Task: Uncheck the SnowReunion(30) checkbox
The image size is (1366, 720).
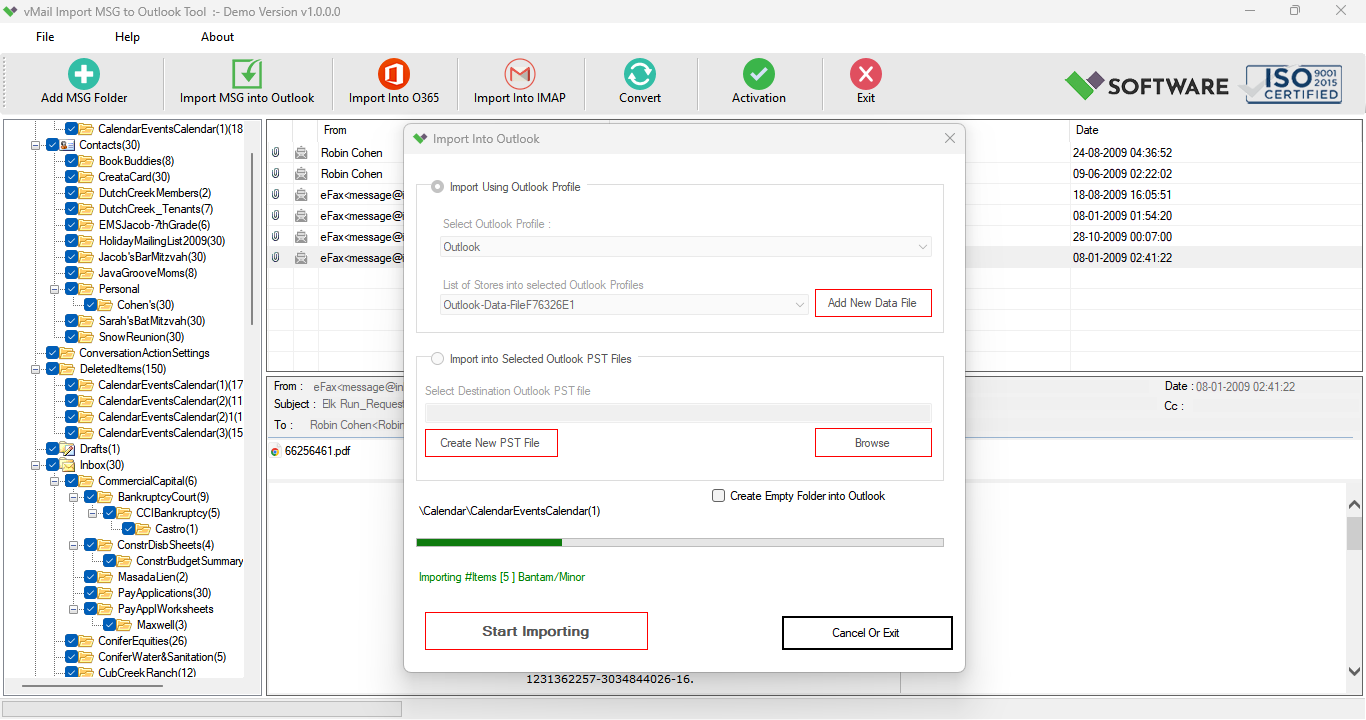Action: pyautogui.click(x=72, y=337)
